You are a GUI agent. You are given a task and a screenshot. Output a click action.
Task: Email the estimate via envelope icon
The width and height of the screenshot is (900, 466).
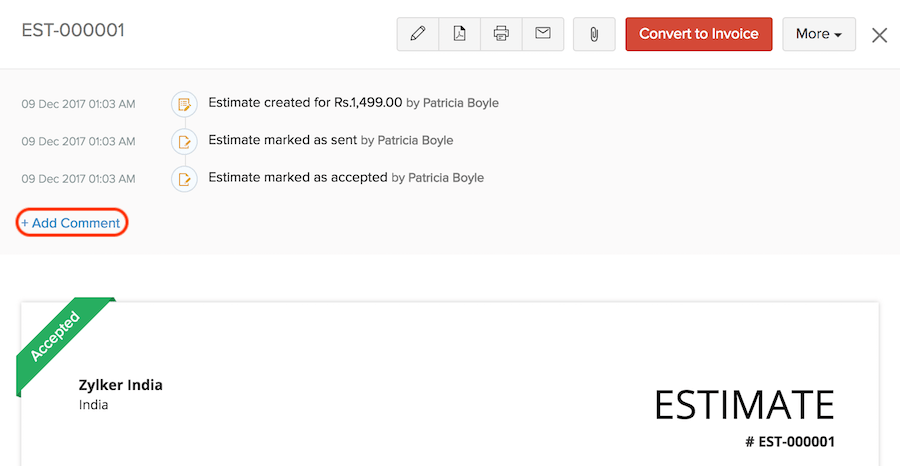[x=543, y=34]
